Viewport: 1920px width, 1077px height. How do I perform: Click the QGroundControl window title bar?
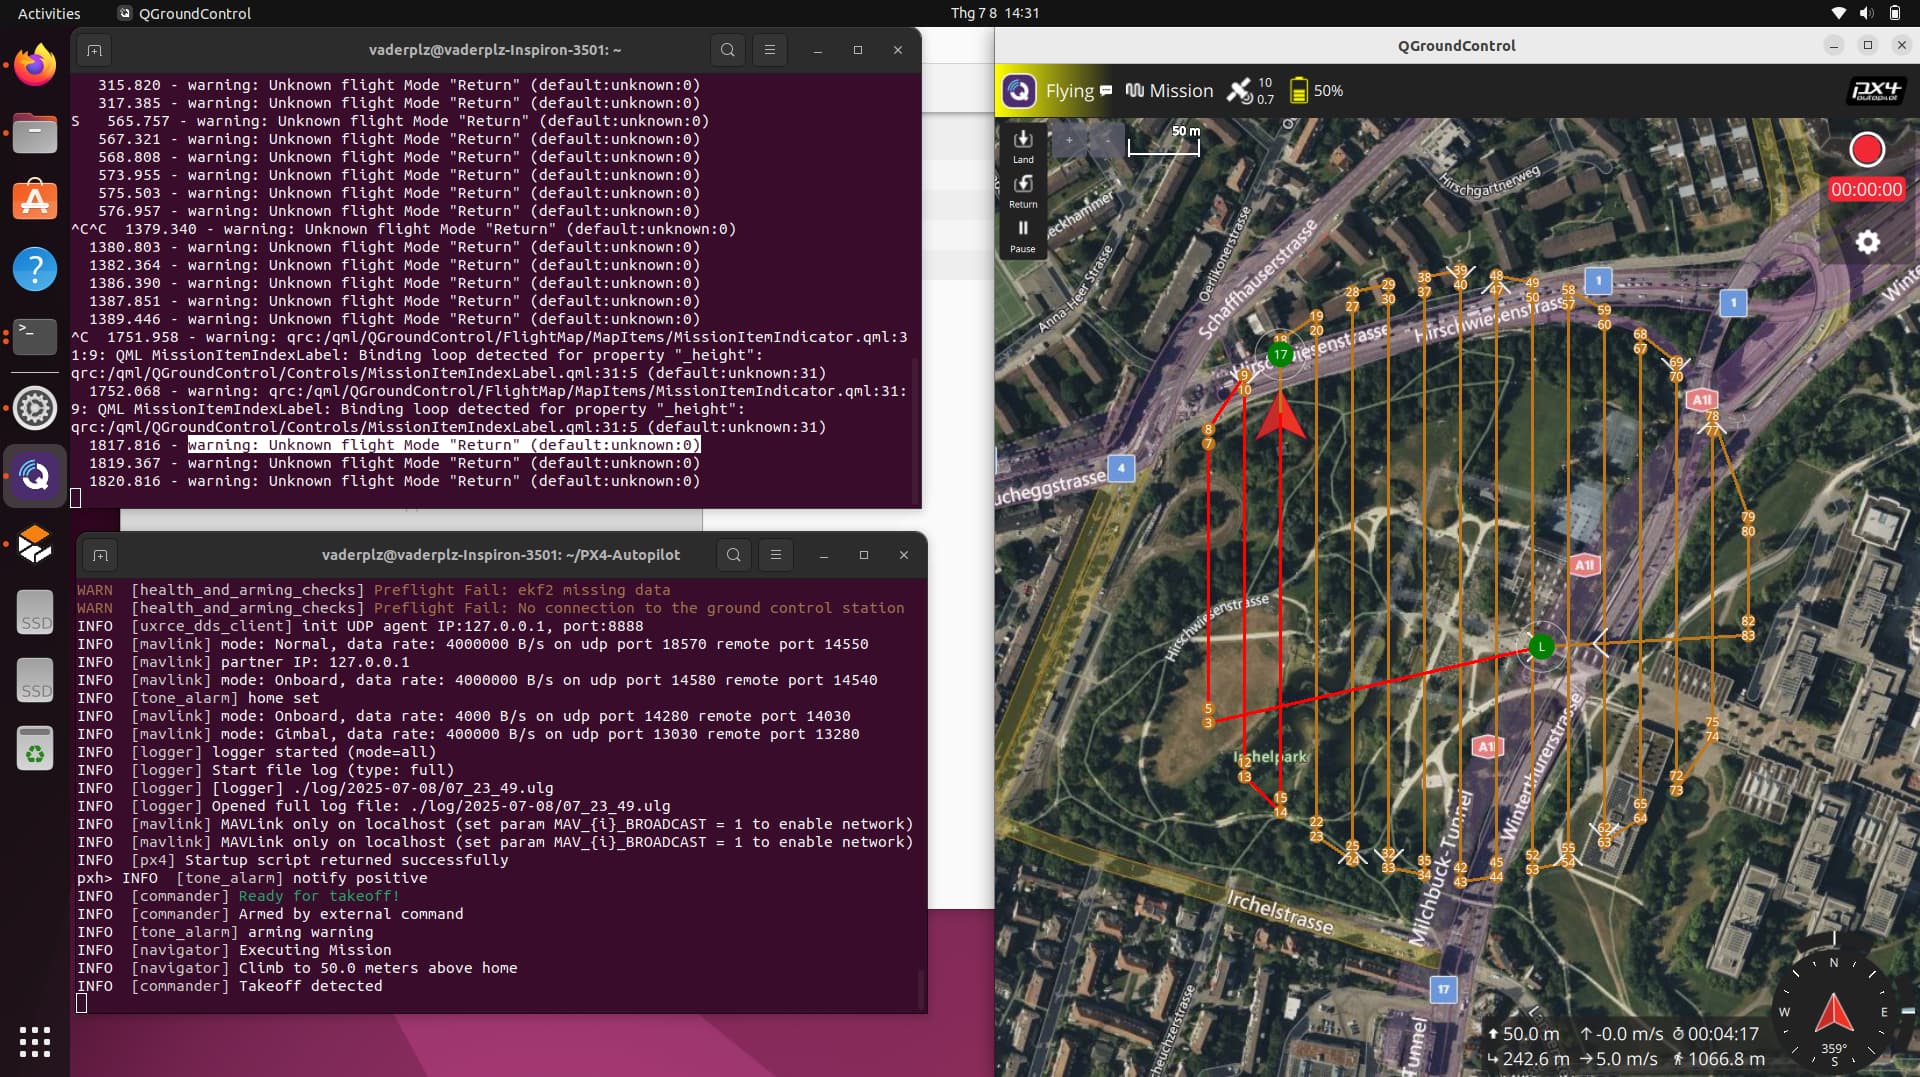(x=1456, y=46)
